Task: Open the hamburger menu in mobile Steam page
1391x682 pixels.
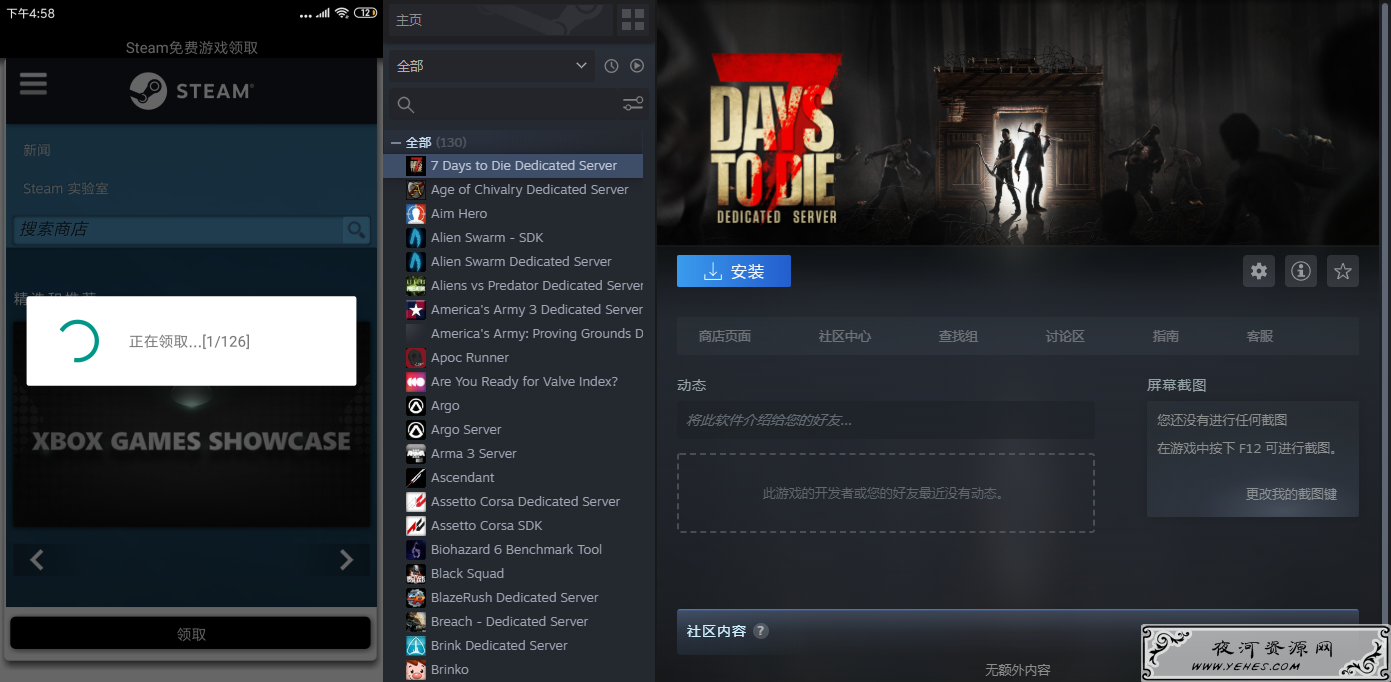Action: pyautogui.click(x=33, y=83)
